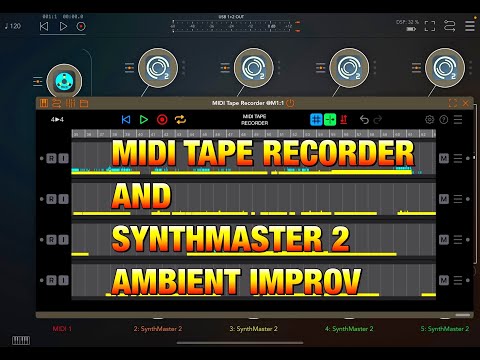This screenshot has width=480, height=360.
Task: Click the bar number timeline ruler
Action: pos(254,134)
